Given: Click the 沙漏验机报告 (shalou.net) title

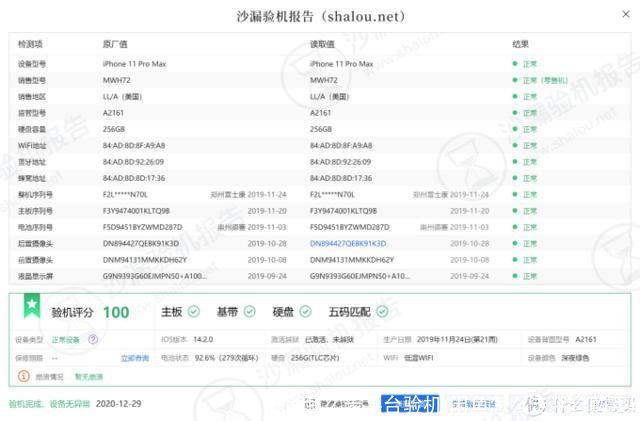Looking at the screenshot, I should click(x=321, y=16).
